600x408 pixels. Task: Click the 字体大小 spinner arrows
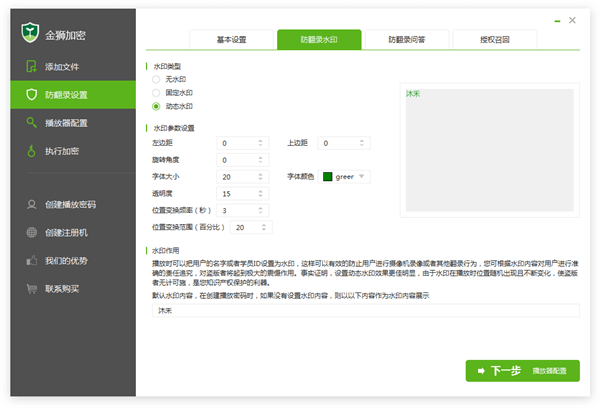260,176
